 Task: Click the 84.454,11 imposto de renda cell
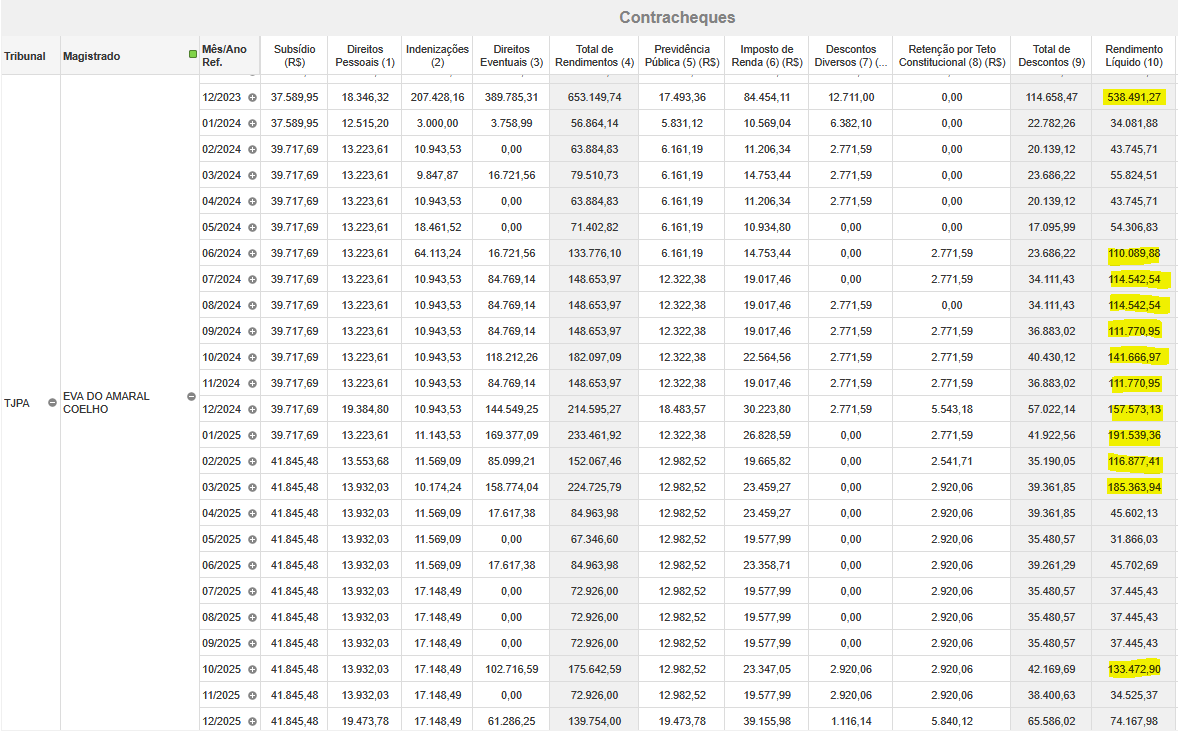[x=767, y=97]
